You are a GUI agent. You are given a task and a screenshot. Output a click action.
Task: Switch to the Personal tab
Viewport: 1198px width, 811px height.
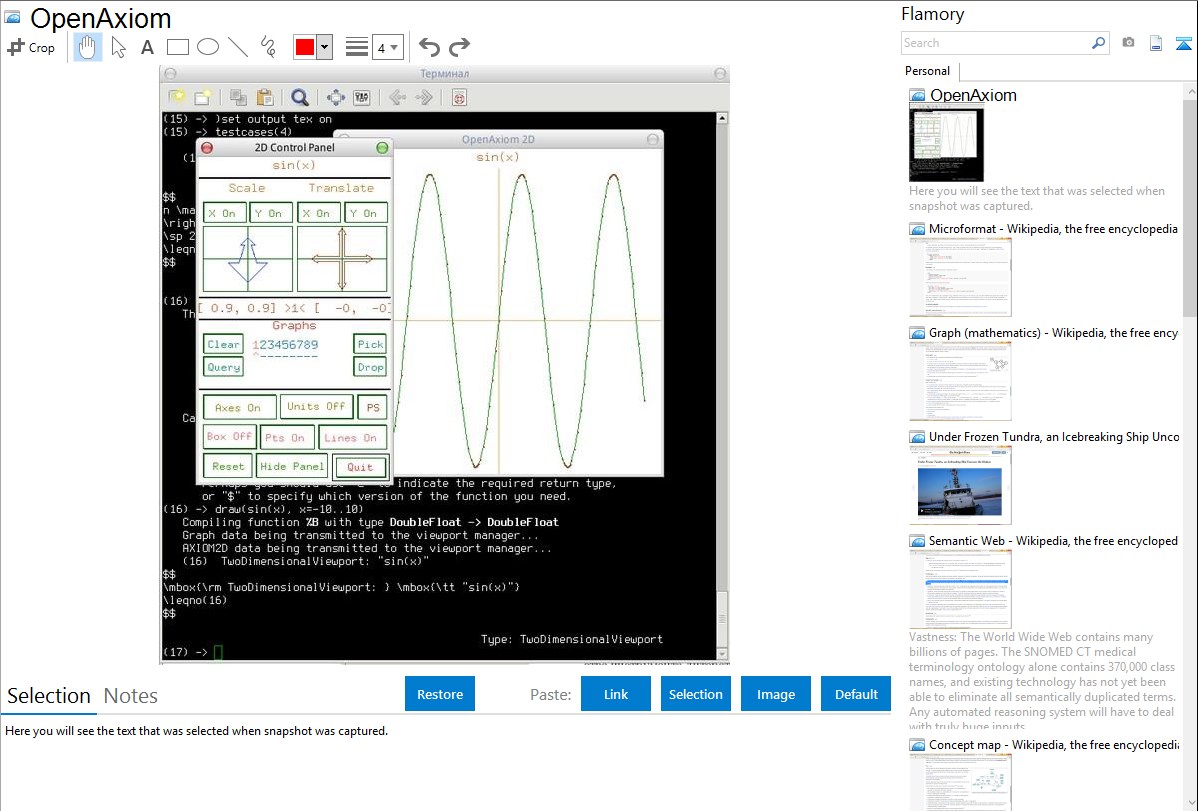click(927, 71)
